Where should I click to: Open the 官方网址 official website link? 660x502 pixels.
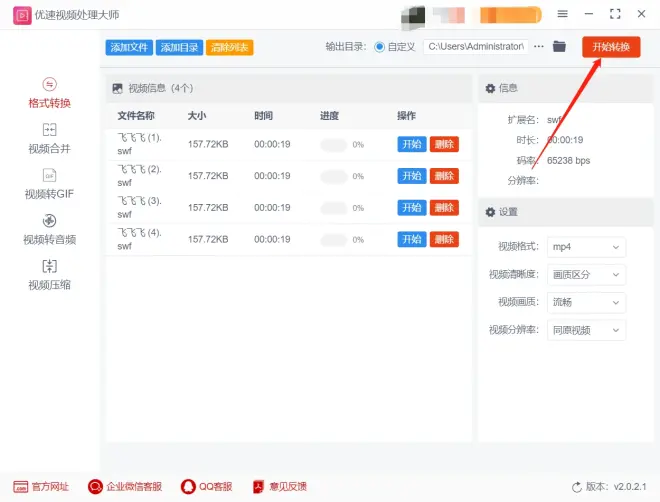41,486
